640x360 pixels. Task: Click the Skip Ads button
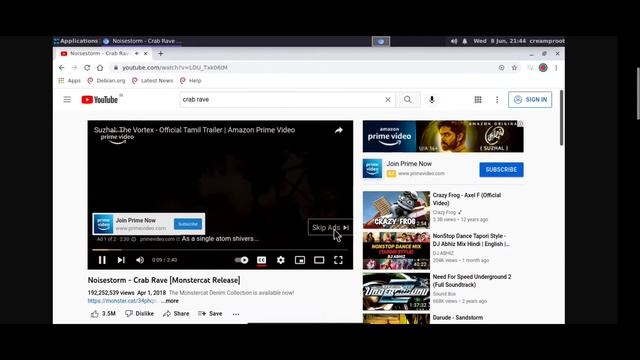(330, 227)
